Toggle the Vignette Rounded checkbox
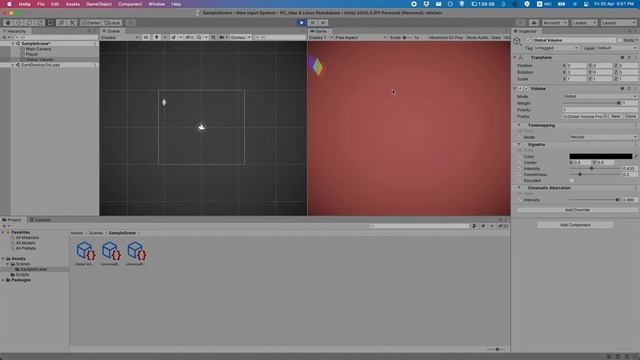The image size is (640, 360). point(571,180)
